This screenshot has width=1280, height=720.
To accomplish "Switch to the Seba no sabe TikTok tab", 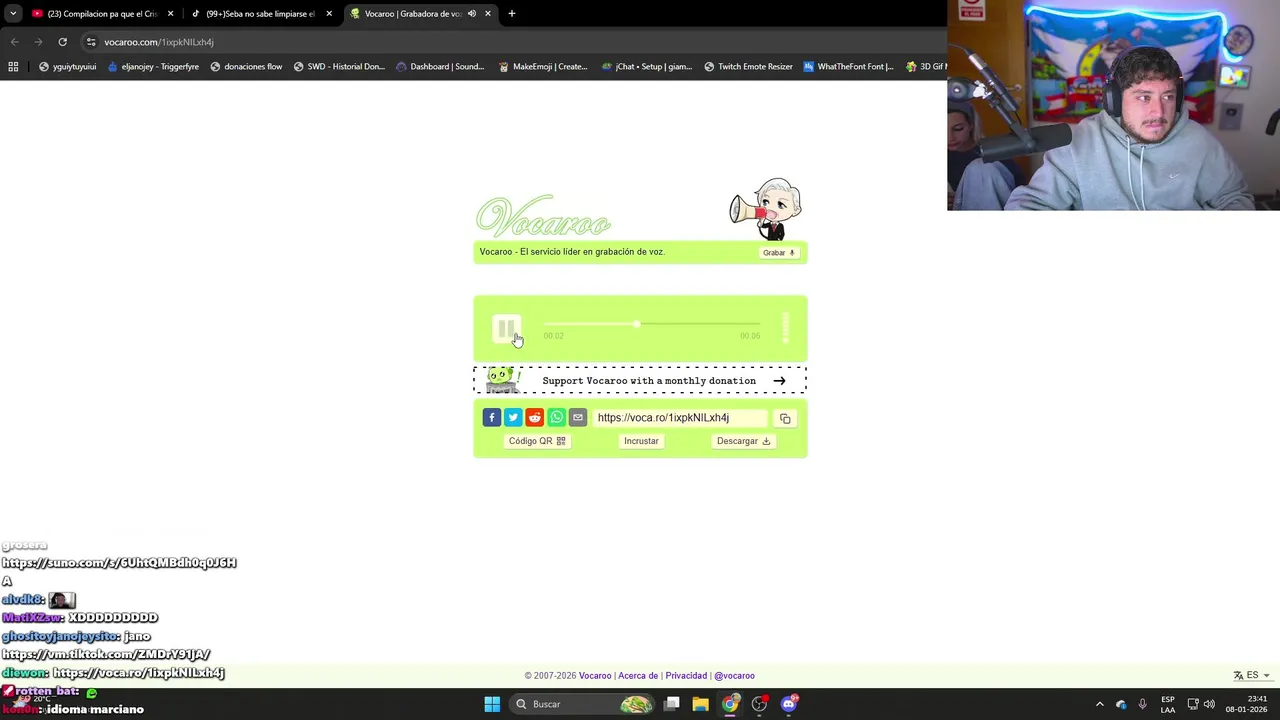I will click(260, 14).
